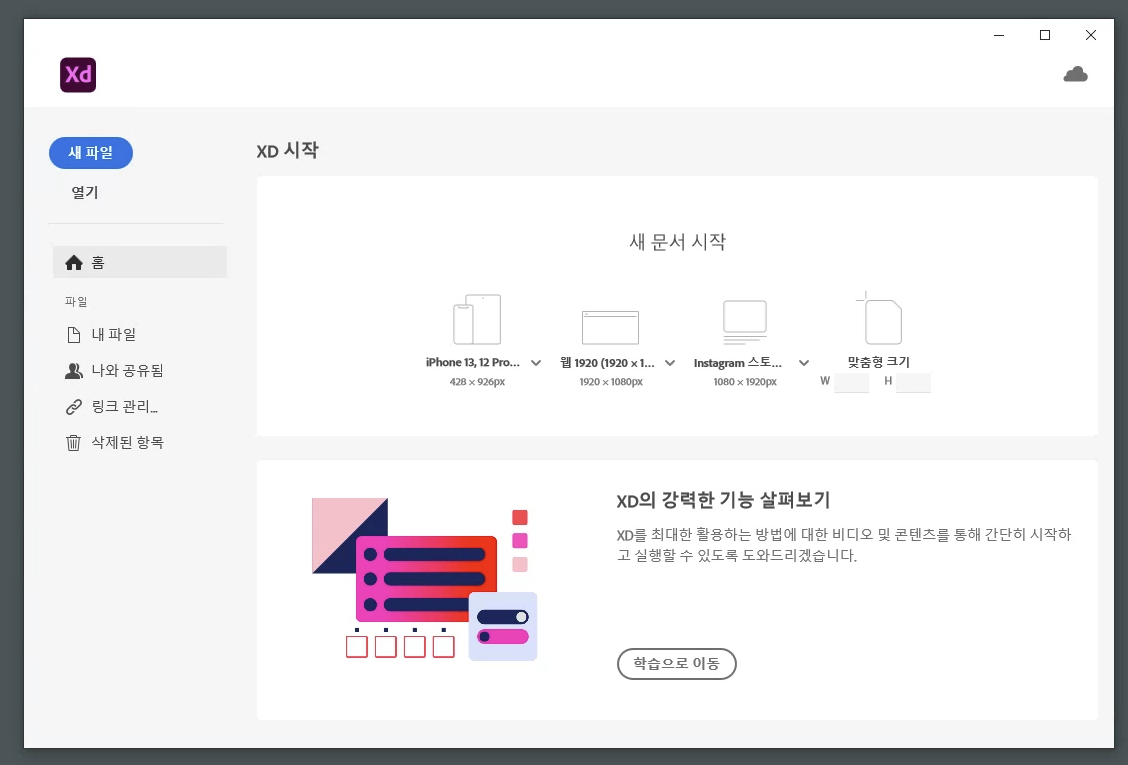The width and height of the screenshot is (1128, 765).
Task: Click the chain link icon beside 링크 관리
Action: point(73,407)
